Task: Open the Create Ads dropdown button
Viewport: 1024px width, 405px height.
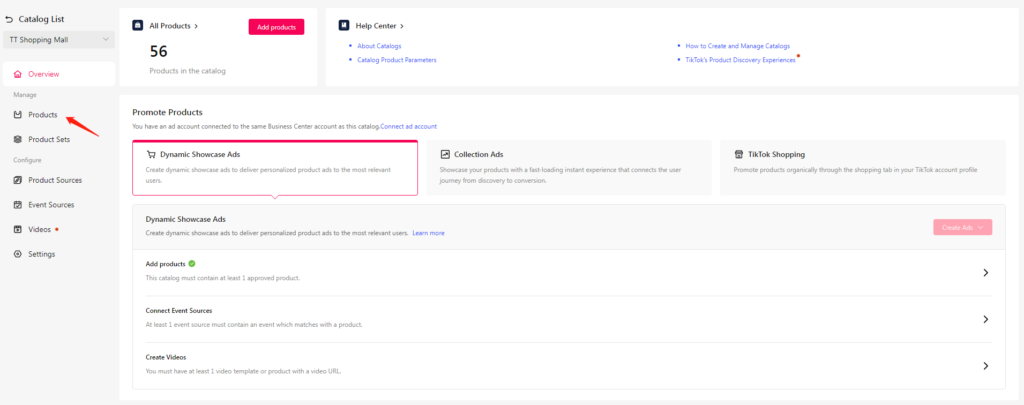Action: pyautogui.click(x=963, y=227)
